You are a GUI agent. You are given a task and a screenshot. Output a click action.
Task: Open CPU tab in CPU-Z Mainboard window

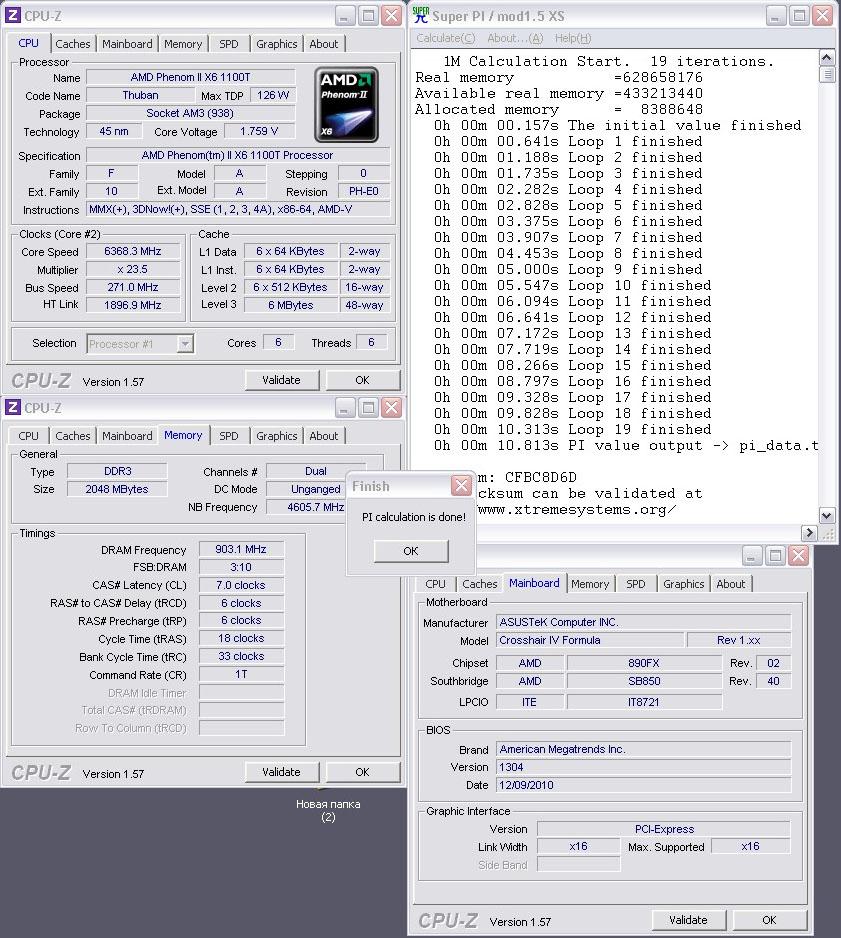tap(435, 584)
